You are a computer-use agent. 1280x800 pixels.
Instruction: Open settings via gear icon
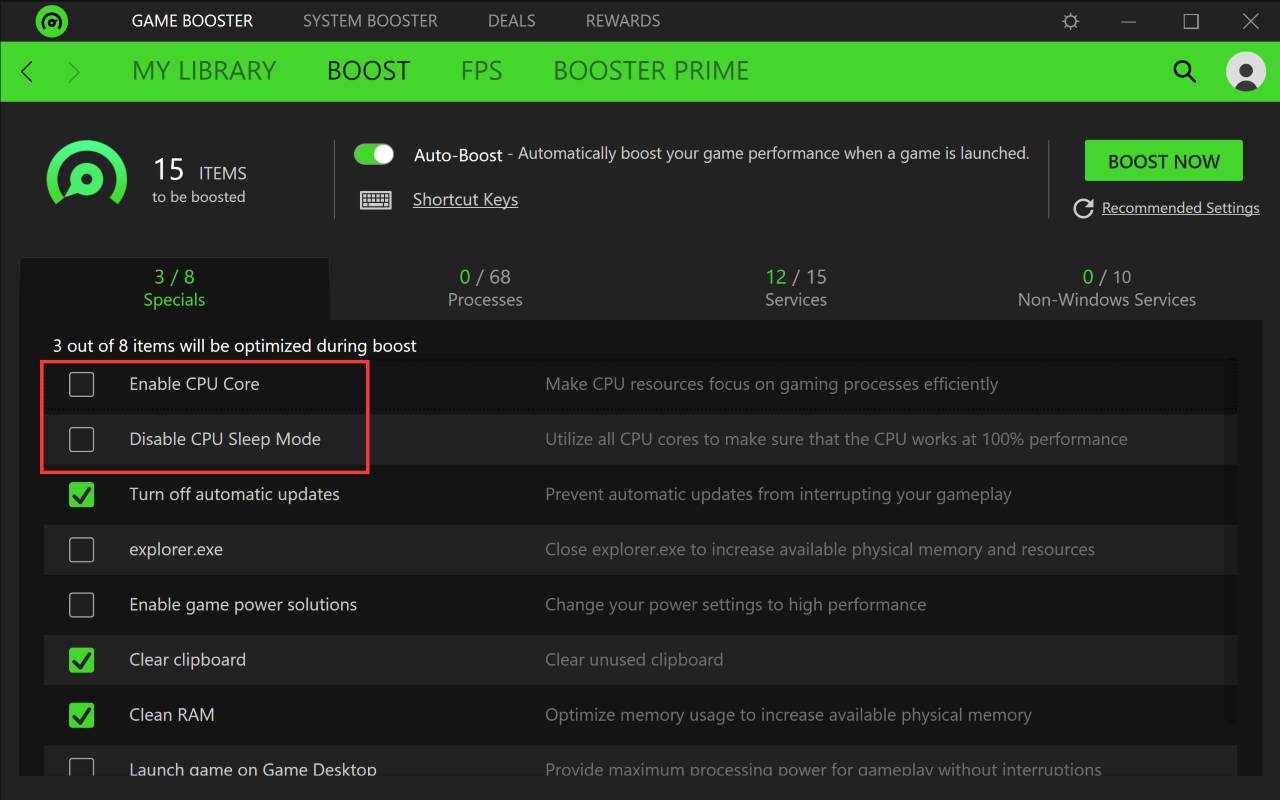1071,21
